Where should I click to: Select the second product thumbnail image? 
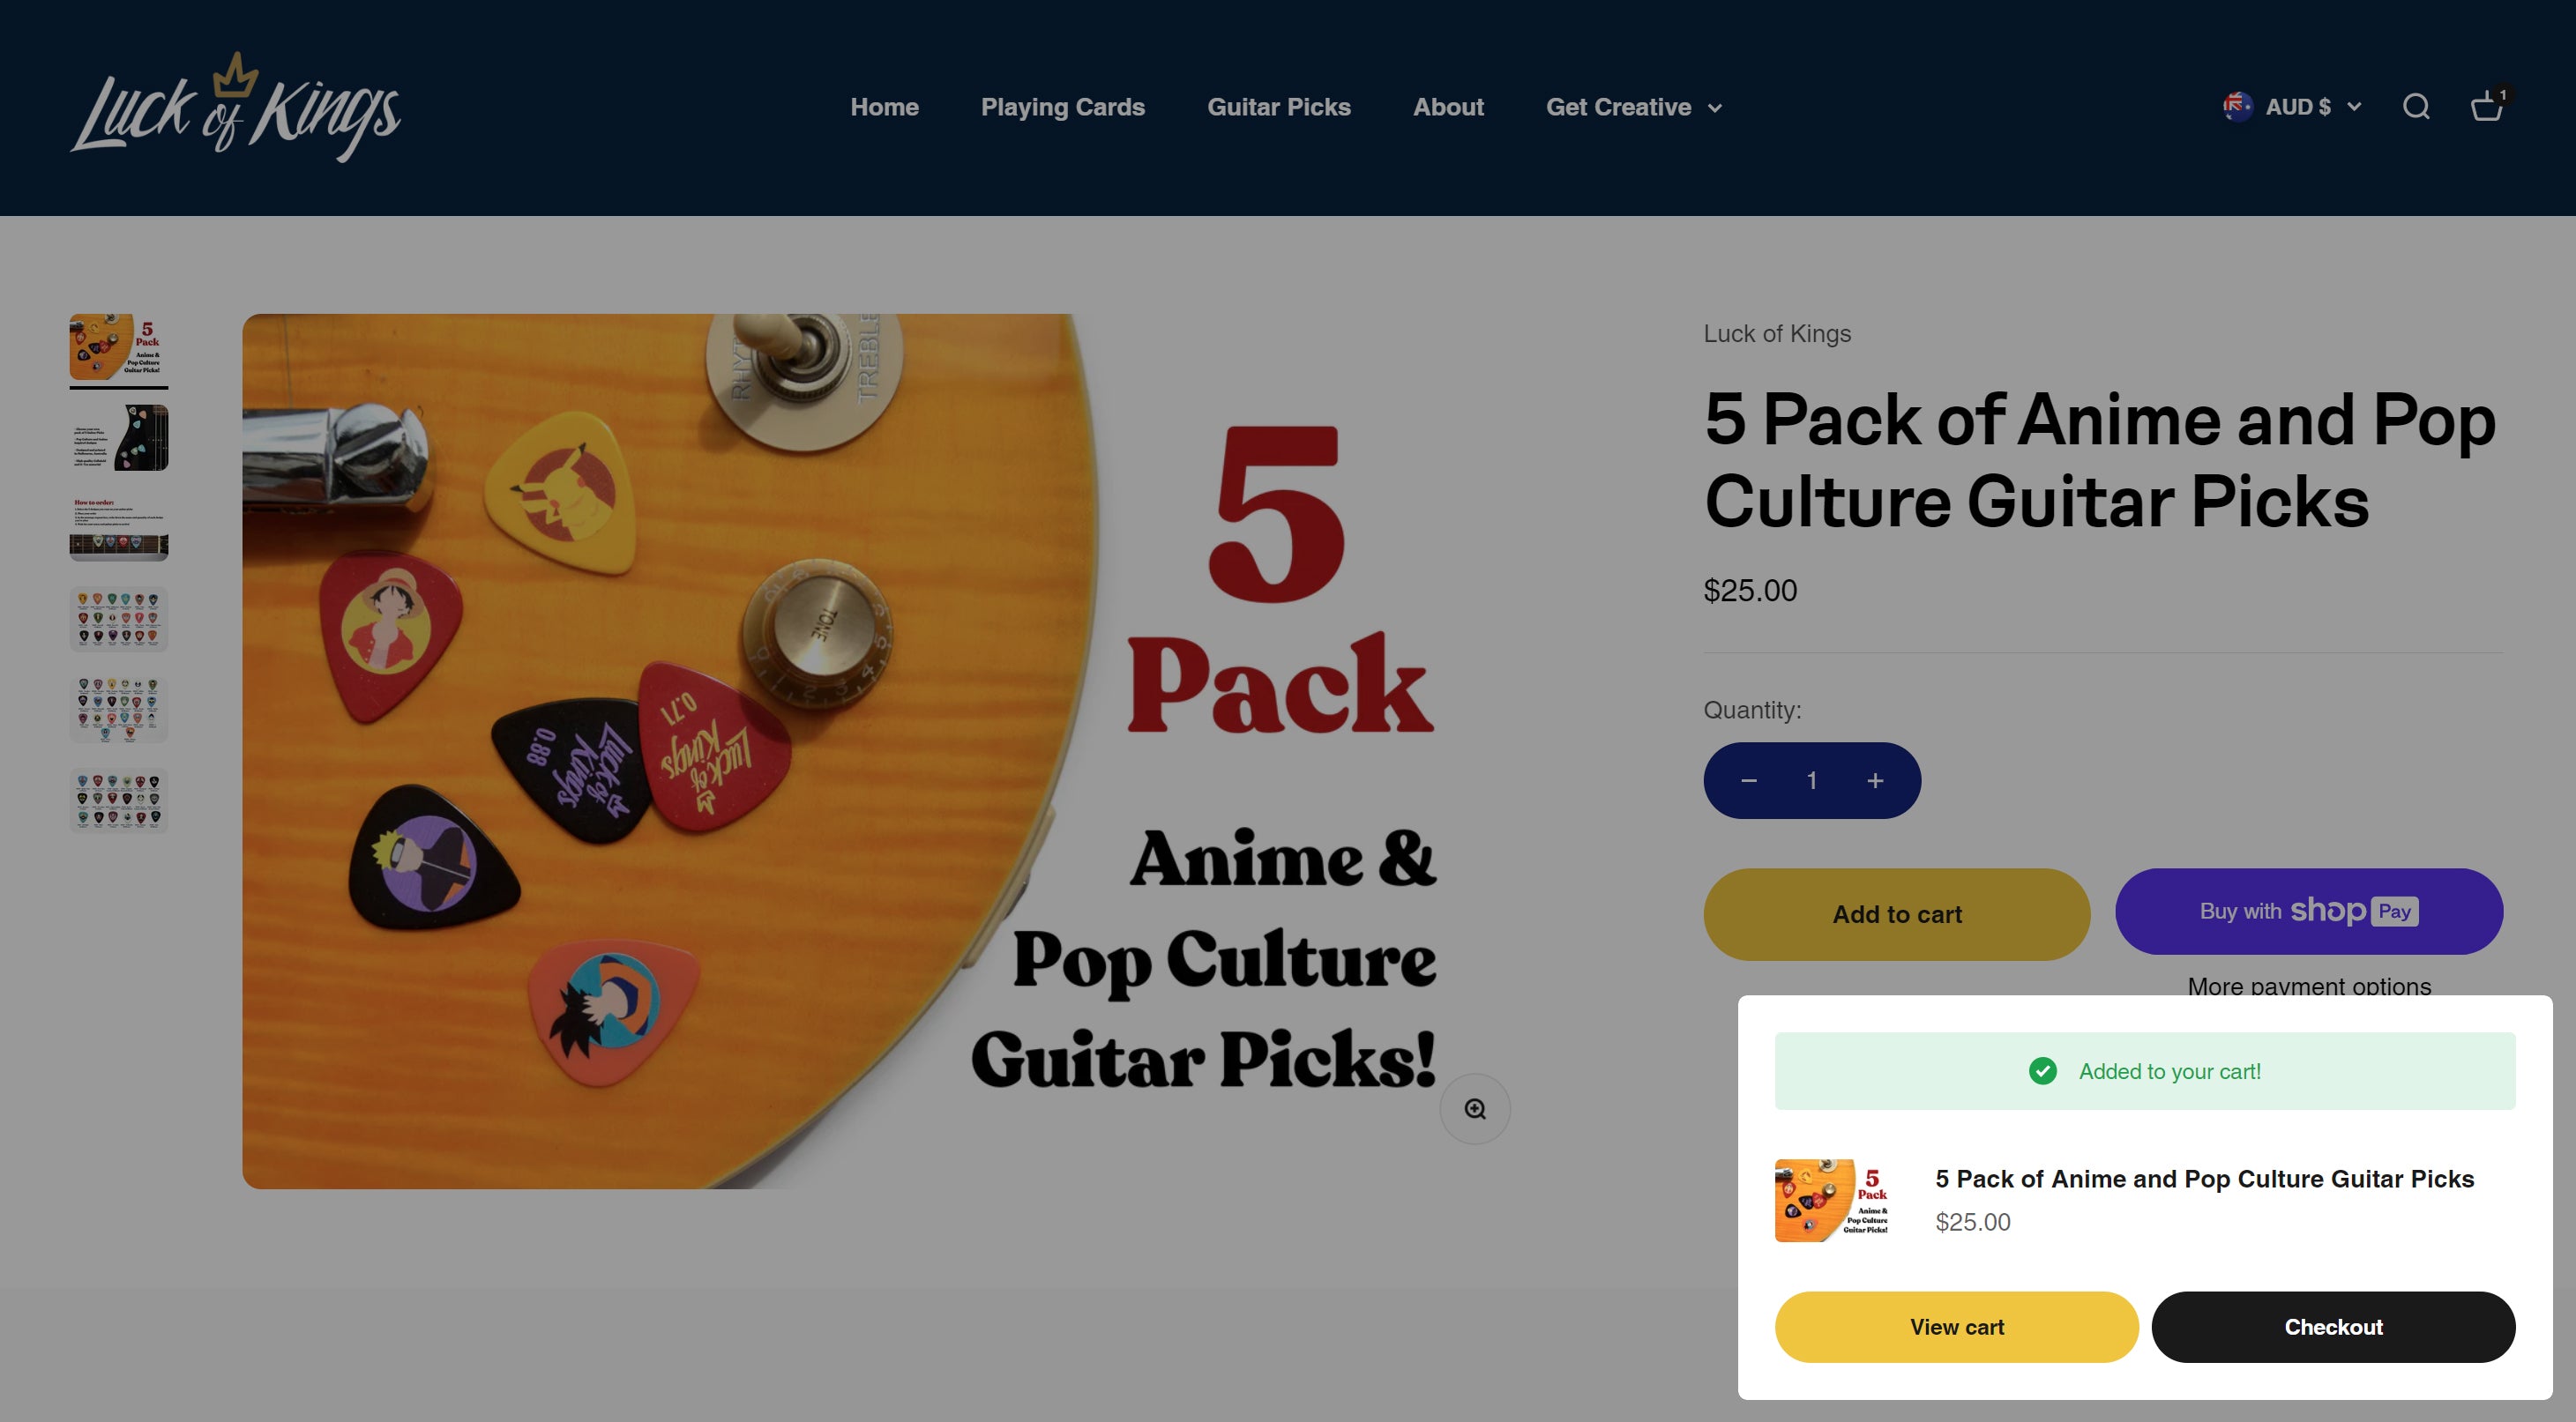119,437
